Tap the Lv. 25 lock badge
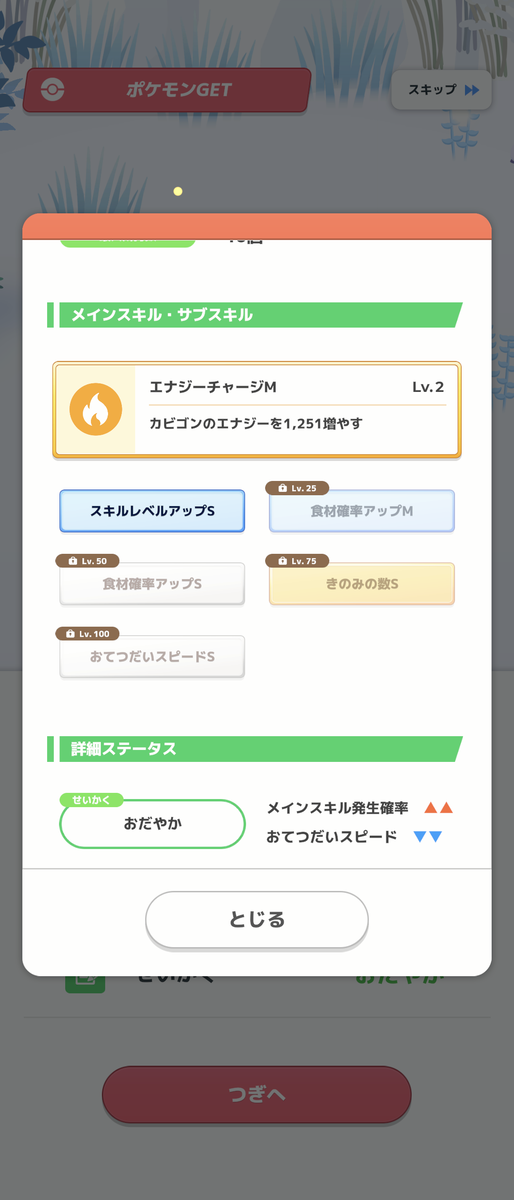 click(x=297, y=488)
